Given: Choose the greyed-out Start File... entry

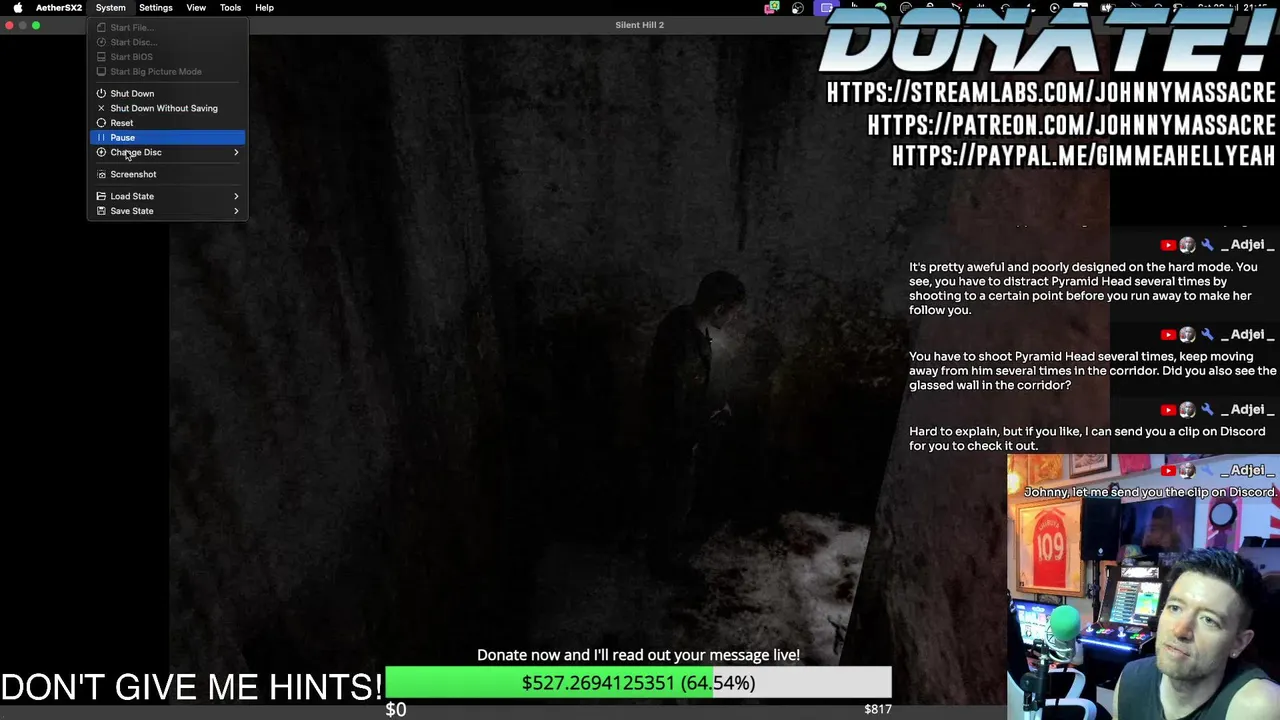Looking at the screenshot, I should click(167, 28).
